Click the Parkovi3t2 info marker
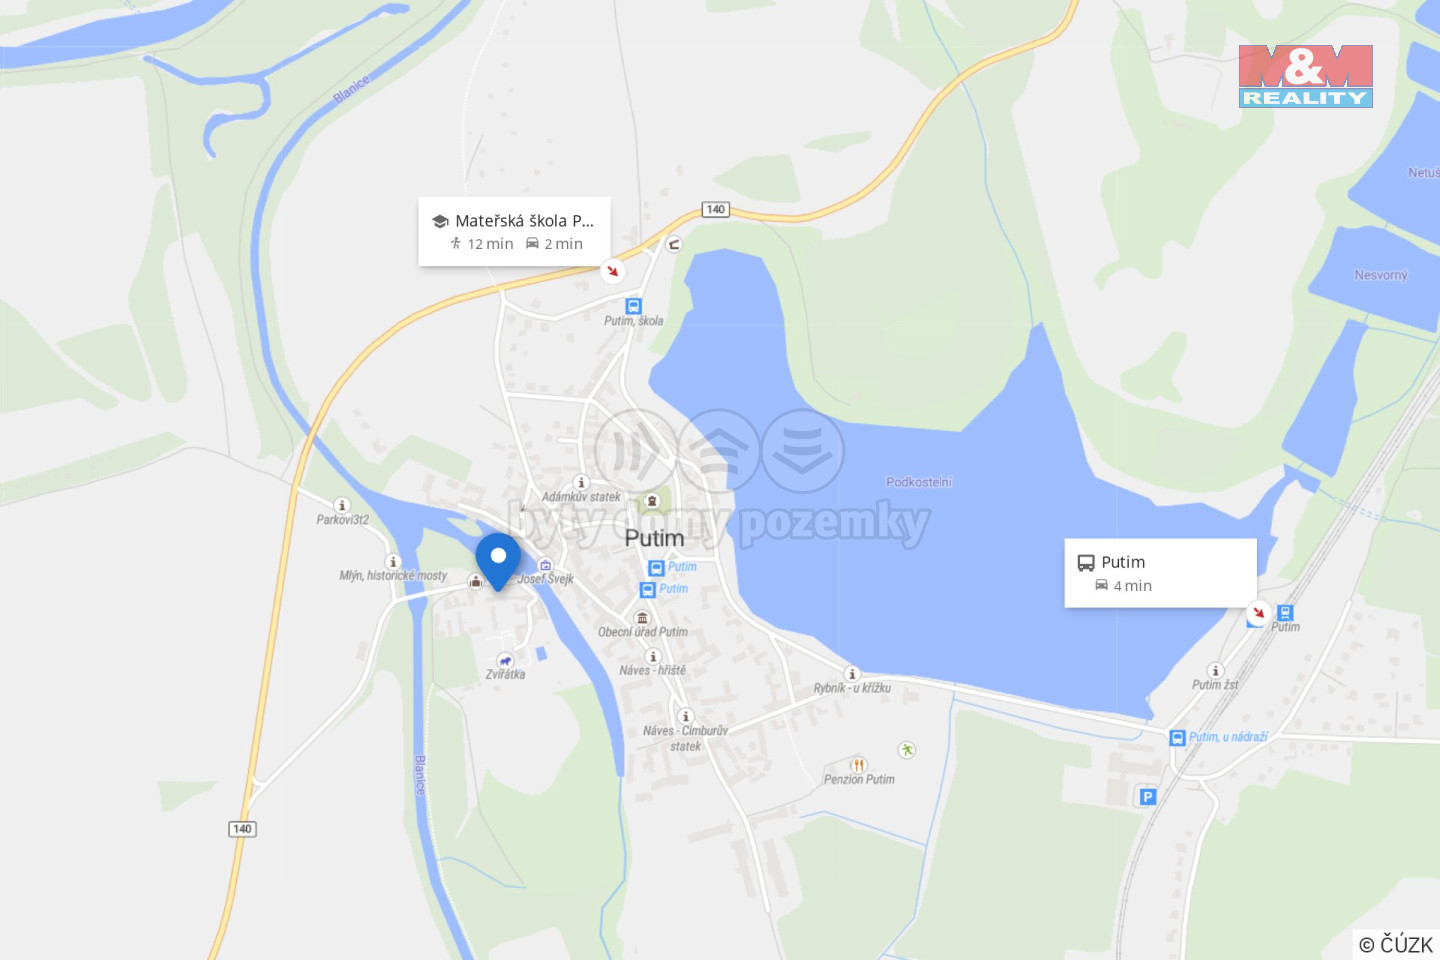Viewport: 1440px width, 960px height. point(342,505)
